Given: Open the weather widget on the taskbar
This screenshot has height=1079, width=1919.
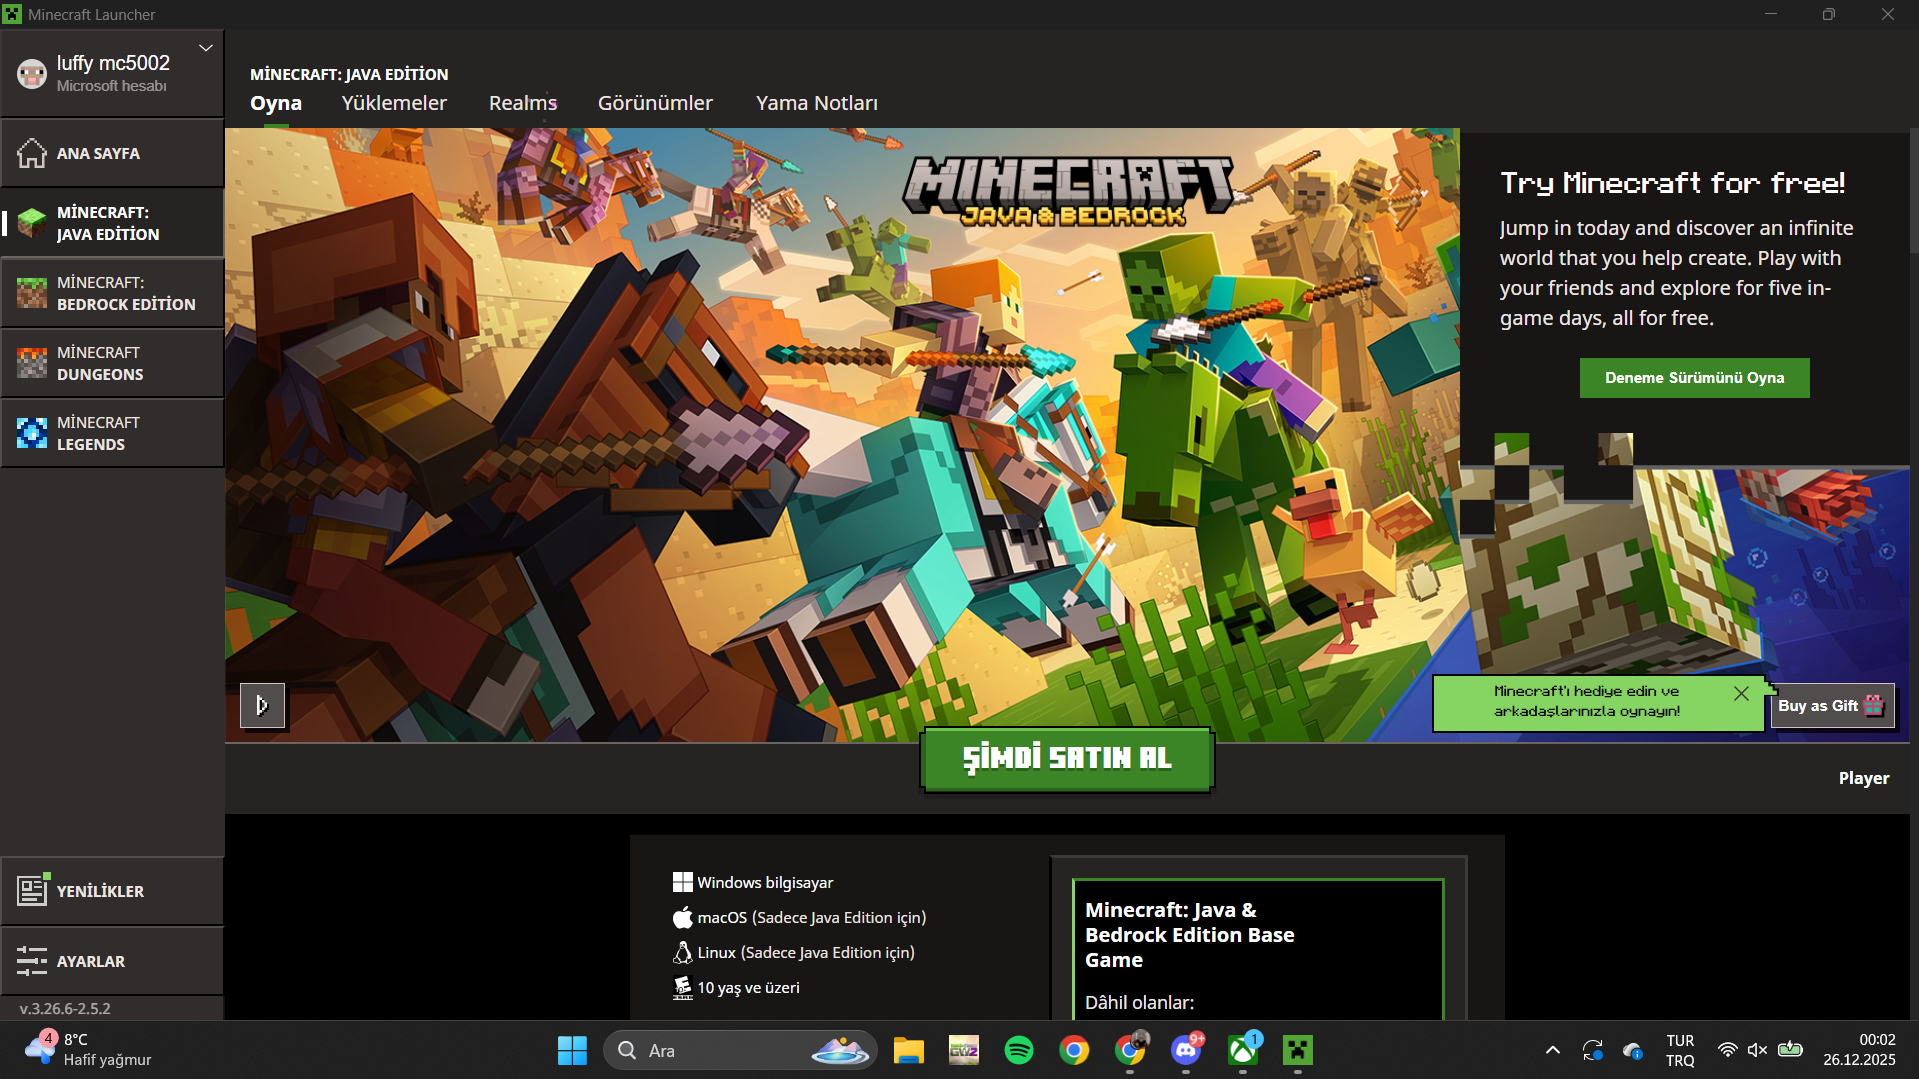Looking at the screenshot, I should 88,1050.
